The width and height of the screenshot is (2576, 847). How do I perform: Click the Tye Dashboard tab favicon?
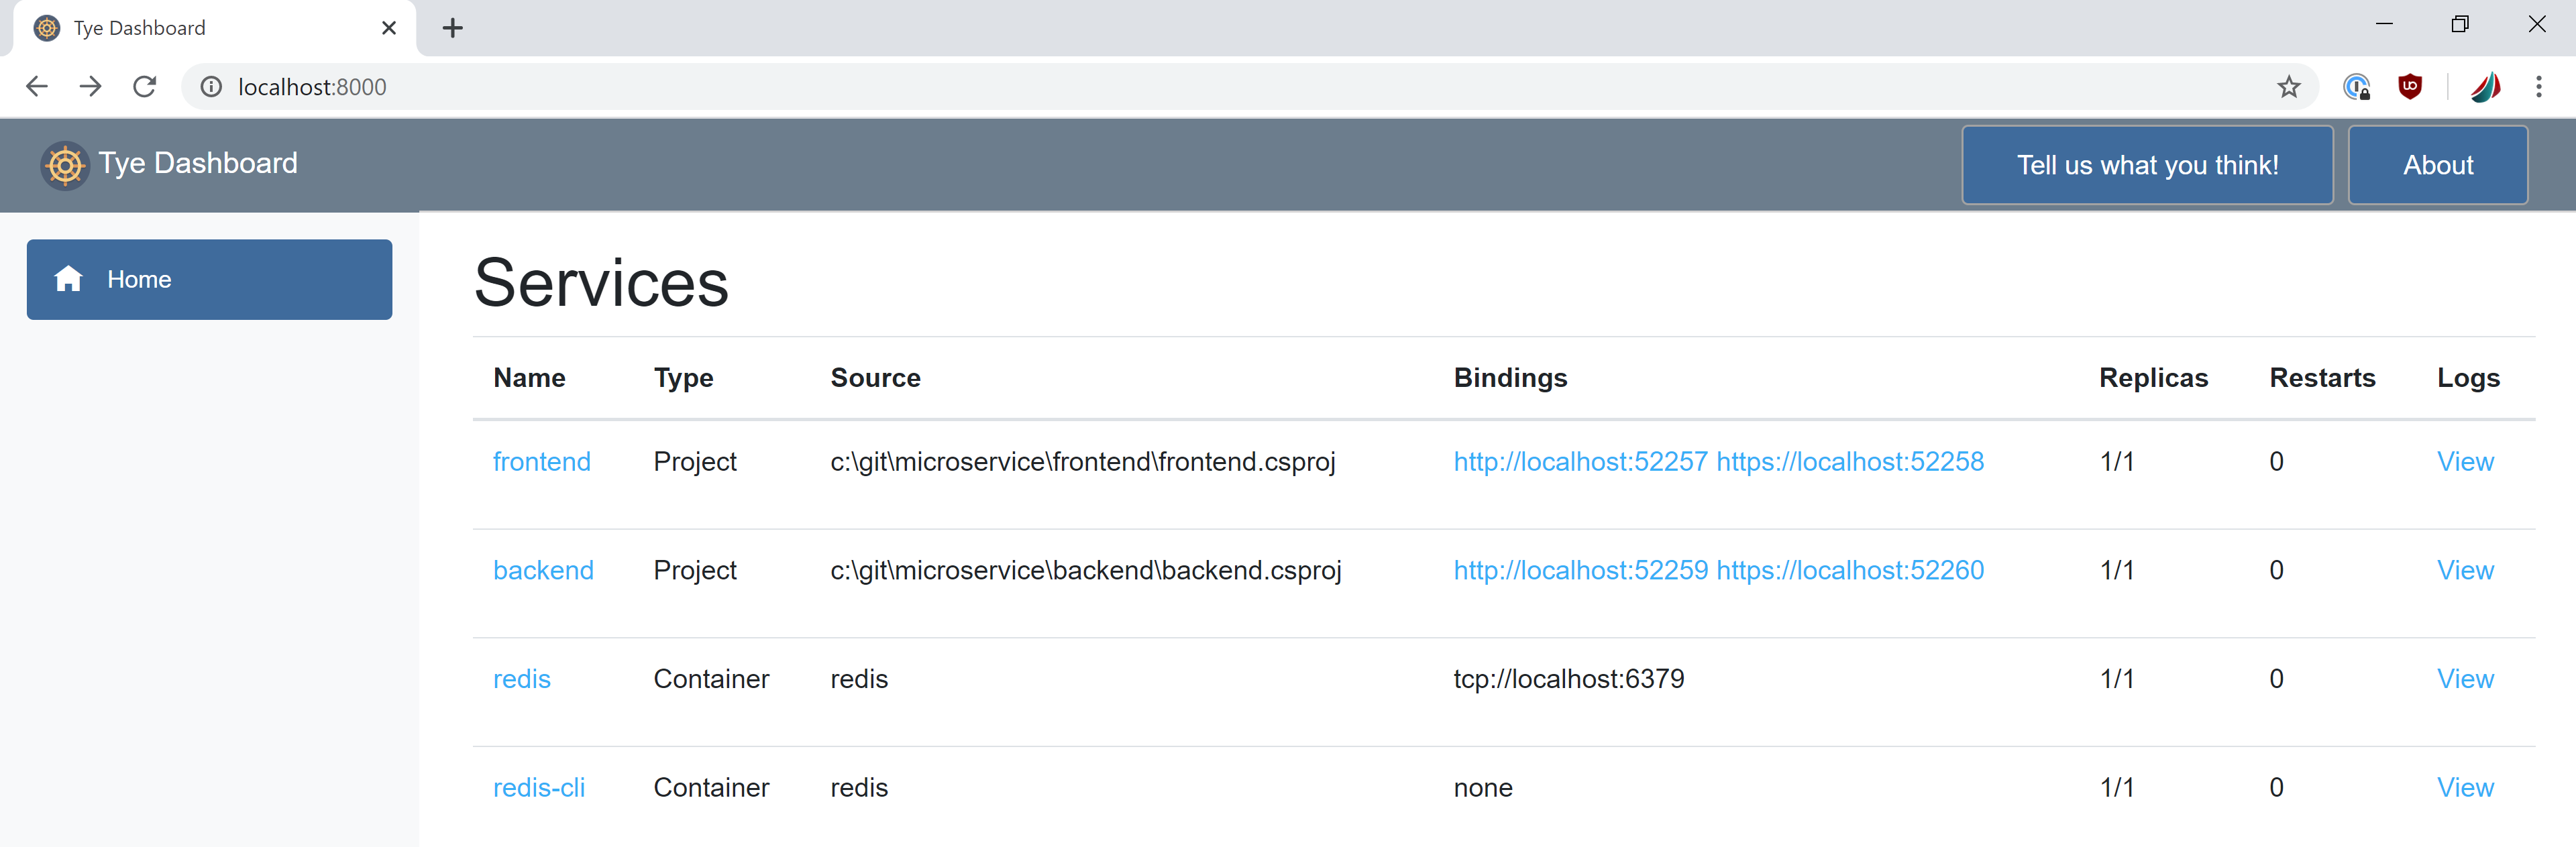pyautogui.click(x=46, y=28)
